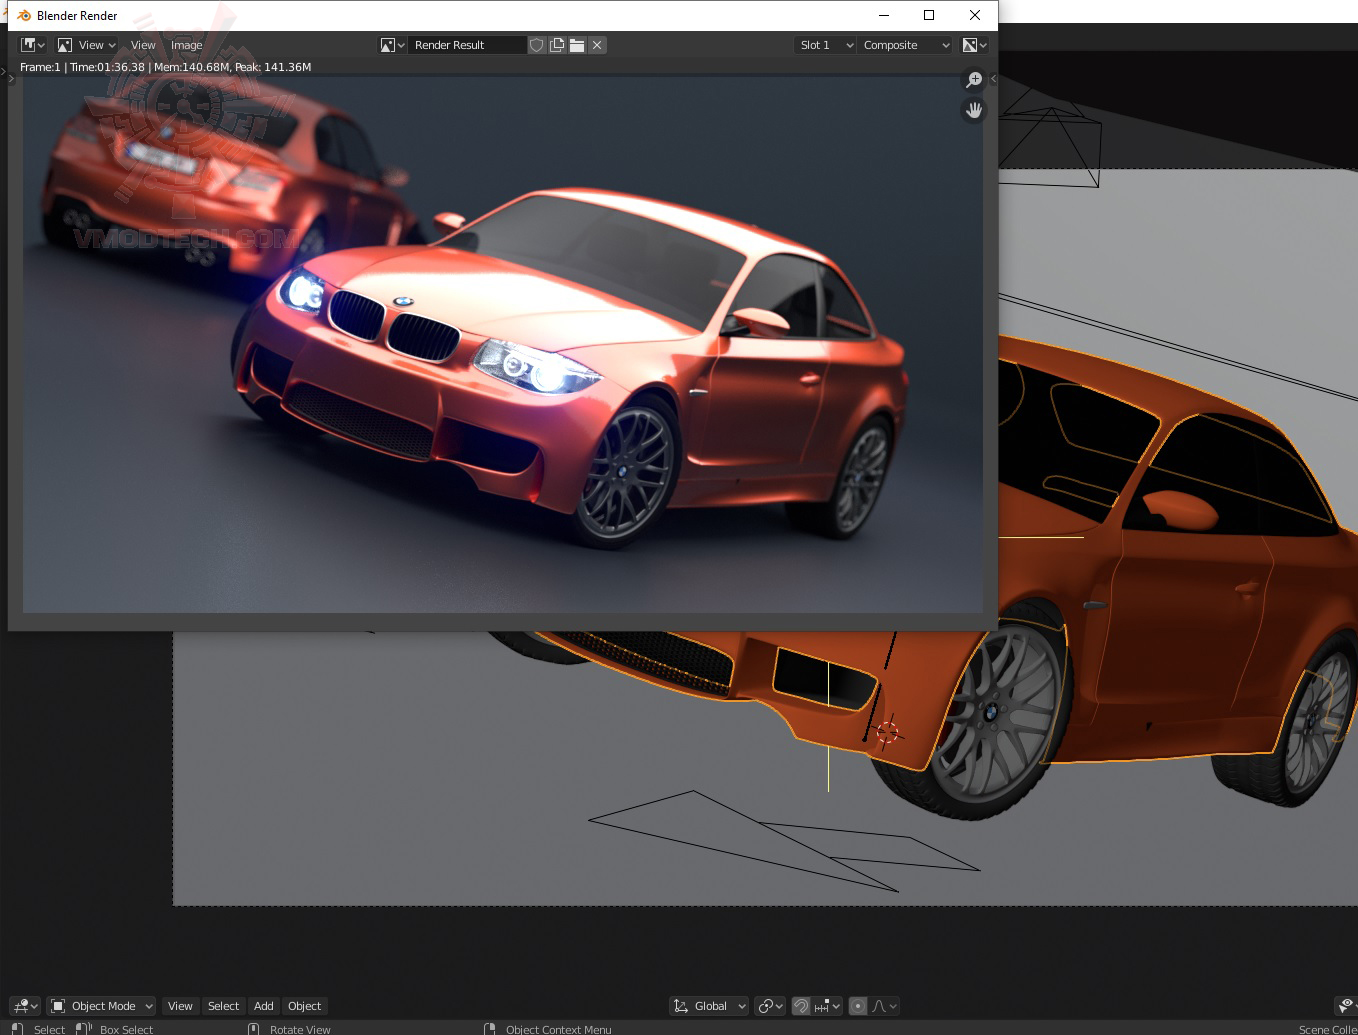Click the zoom magnifier gizmo in render view
Viewport: 1358px width, 1035px height.
pos(974,80)
